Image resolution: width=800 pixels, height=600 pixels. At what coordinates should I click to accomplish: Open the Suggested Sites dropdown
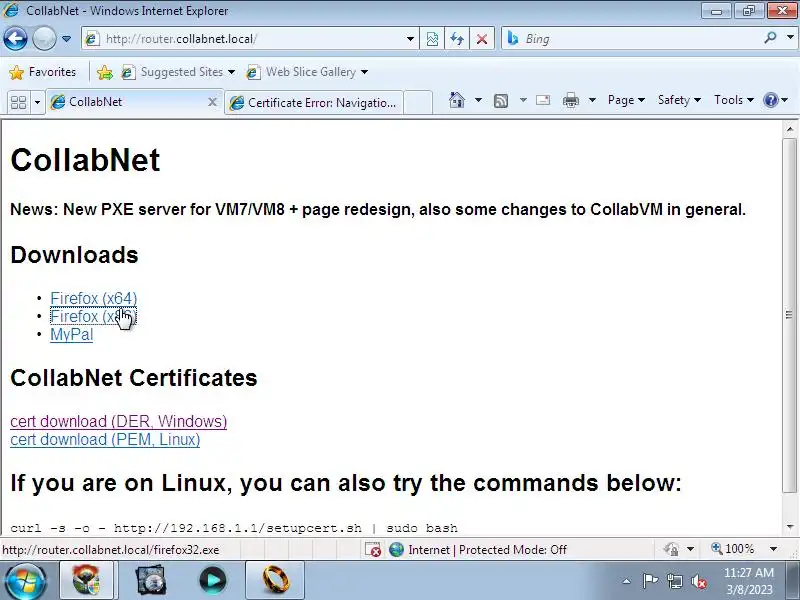tap(179, 72)
